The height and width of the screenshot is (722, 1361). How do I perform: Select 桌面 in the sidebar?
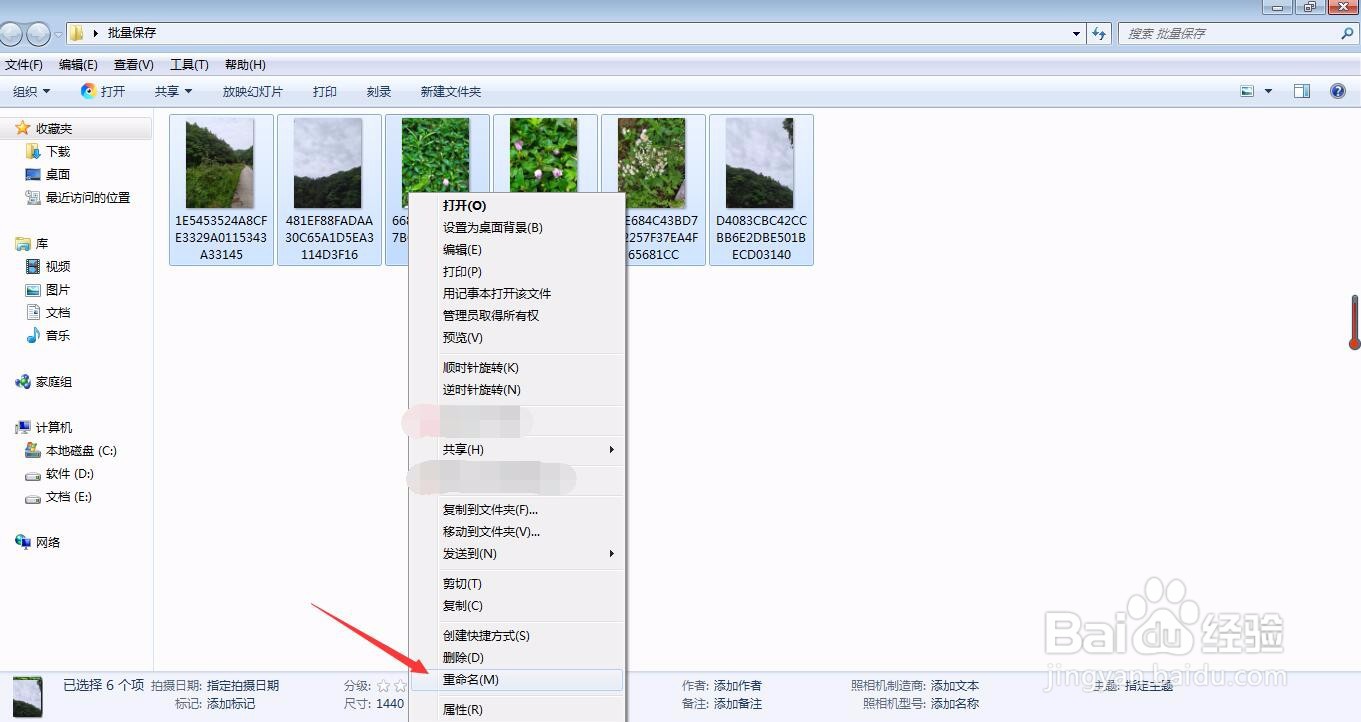[x=58, y=175]
